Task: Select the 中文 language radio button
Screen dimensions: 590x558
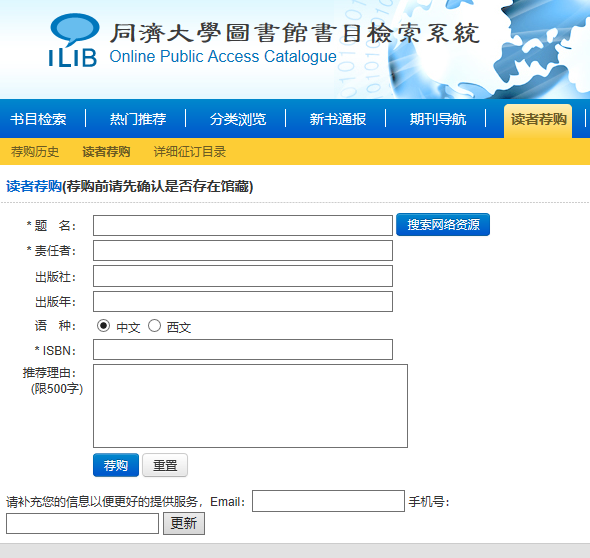Action: point(103,325)
